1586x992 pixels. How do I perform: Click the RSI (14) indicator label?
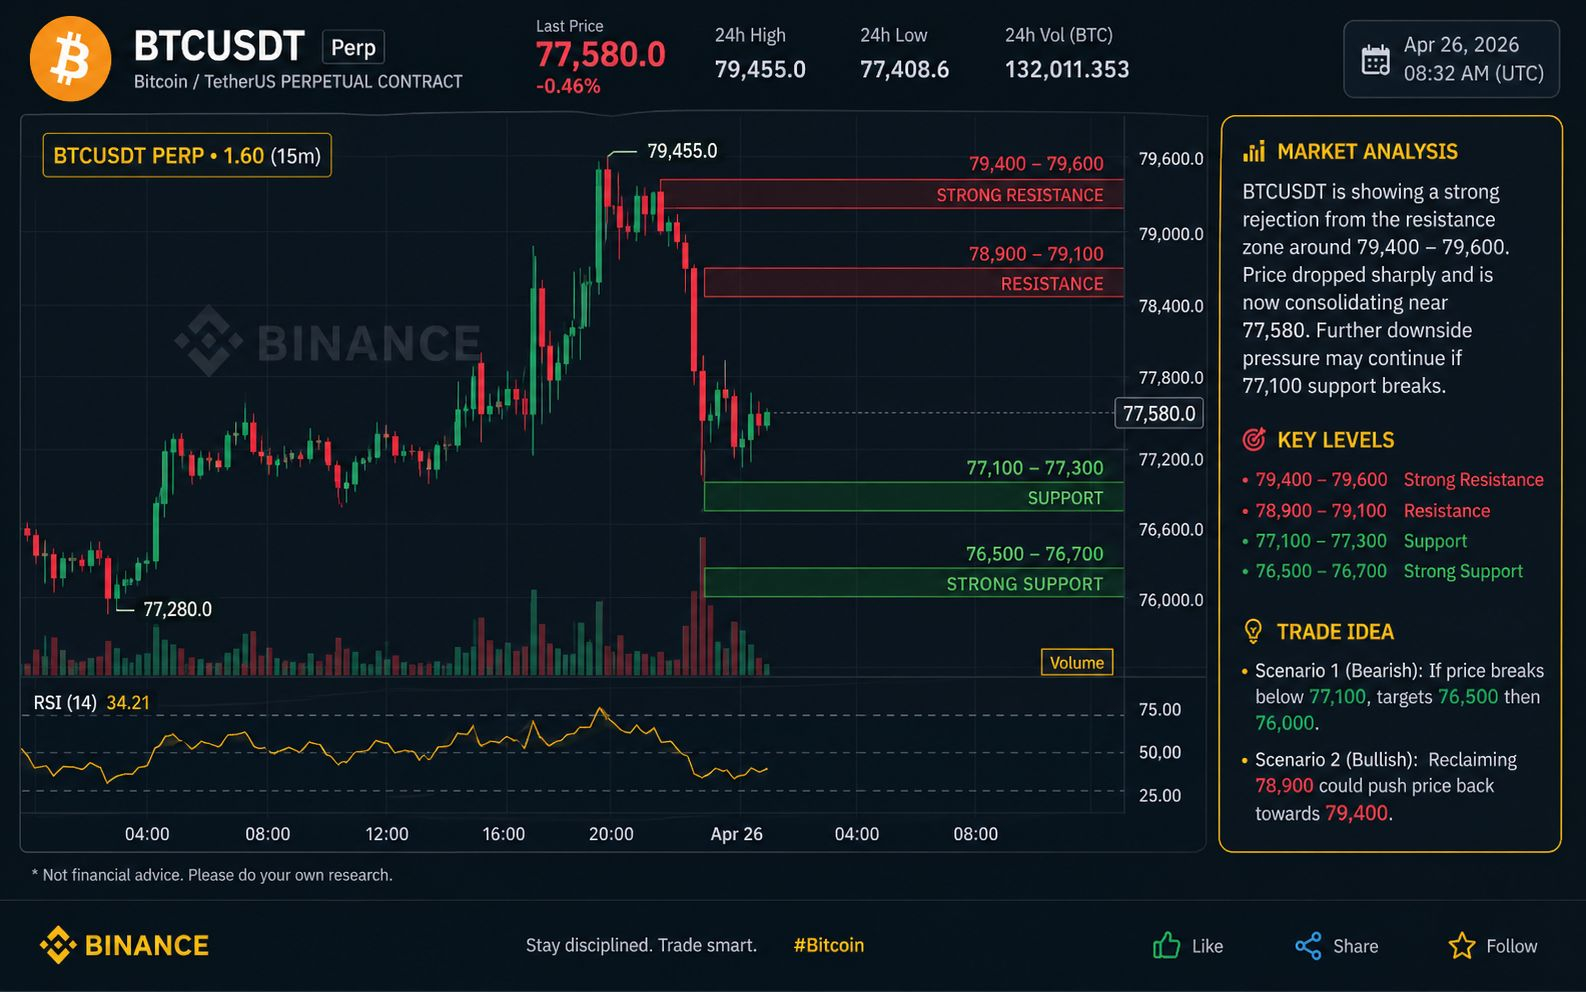[x=65, y=703]
